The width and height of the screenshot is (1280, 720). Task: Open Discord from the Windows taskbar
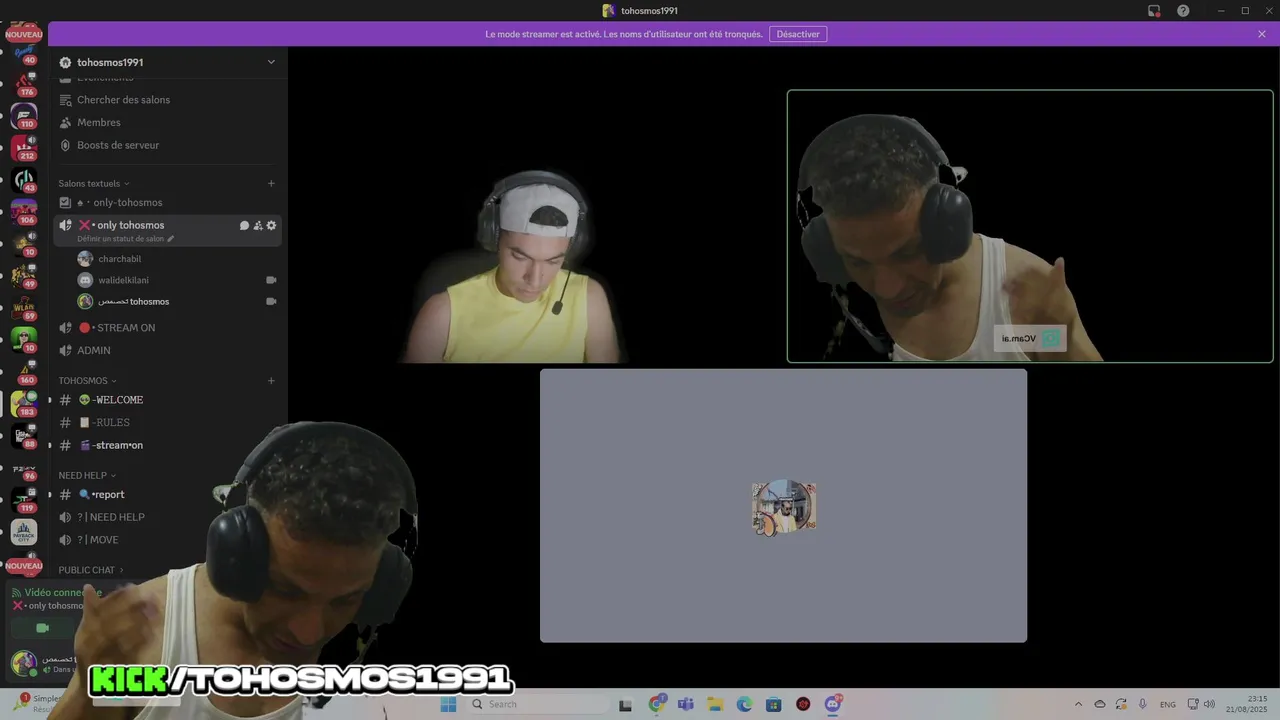coord(833,704)
